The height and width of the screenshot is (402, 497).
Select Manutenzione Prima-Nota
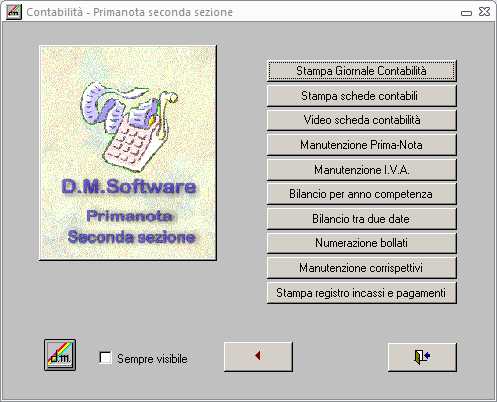(x=361, y=145)
